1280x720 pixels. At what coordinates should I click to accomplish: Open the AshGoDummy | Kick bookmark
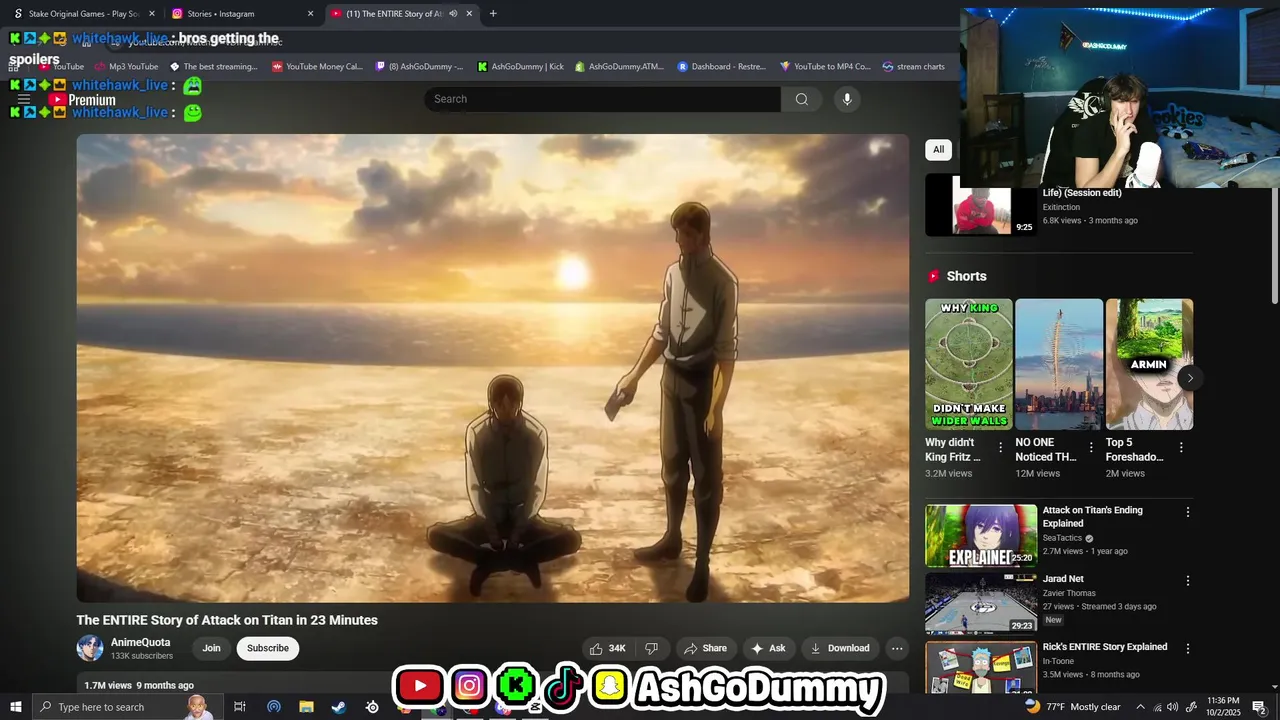[520, 67]
